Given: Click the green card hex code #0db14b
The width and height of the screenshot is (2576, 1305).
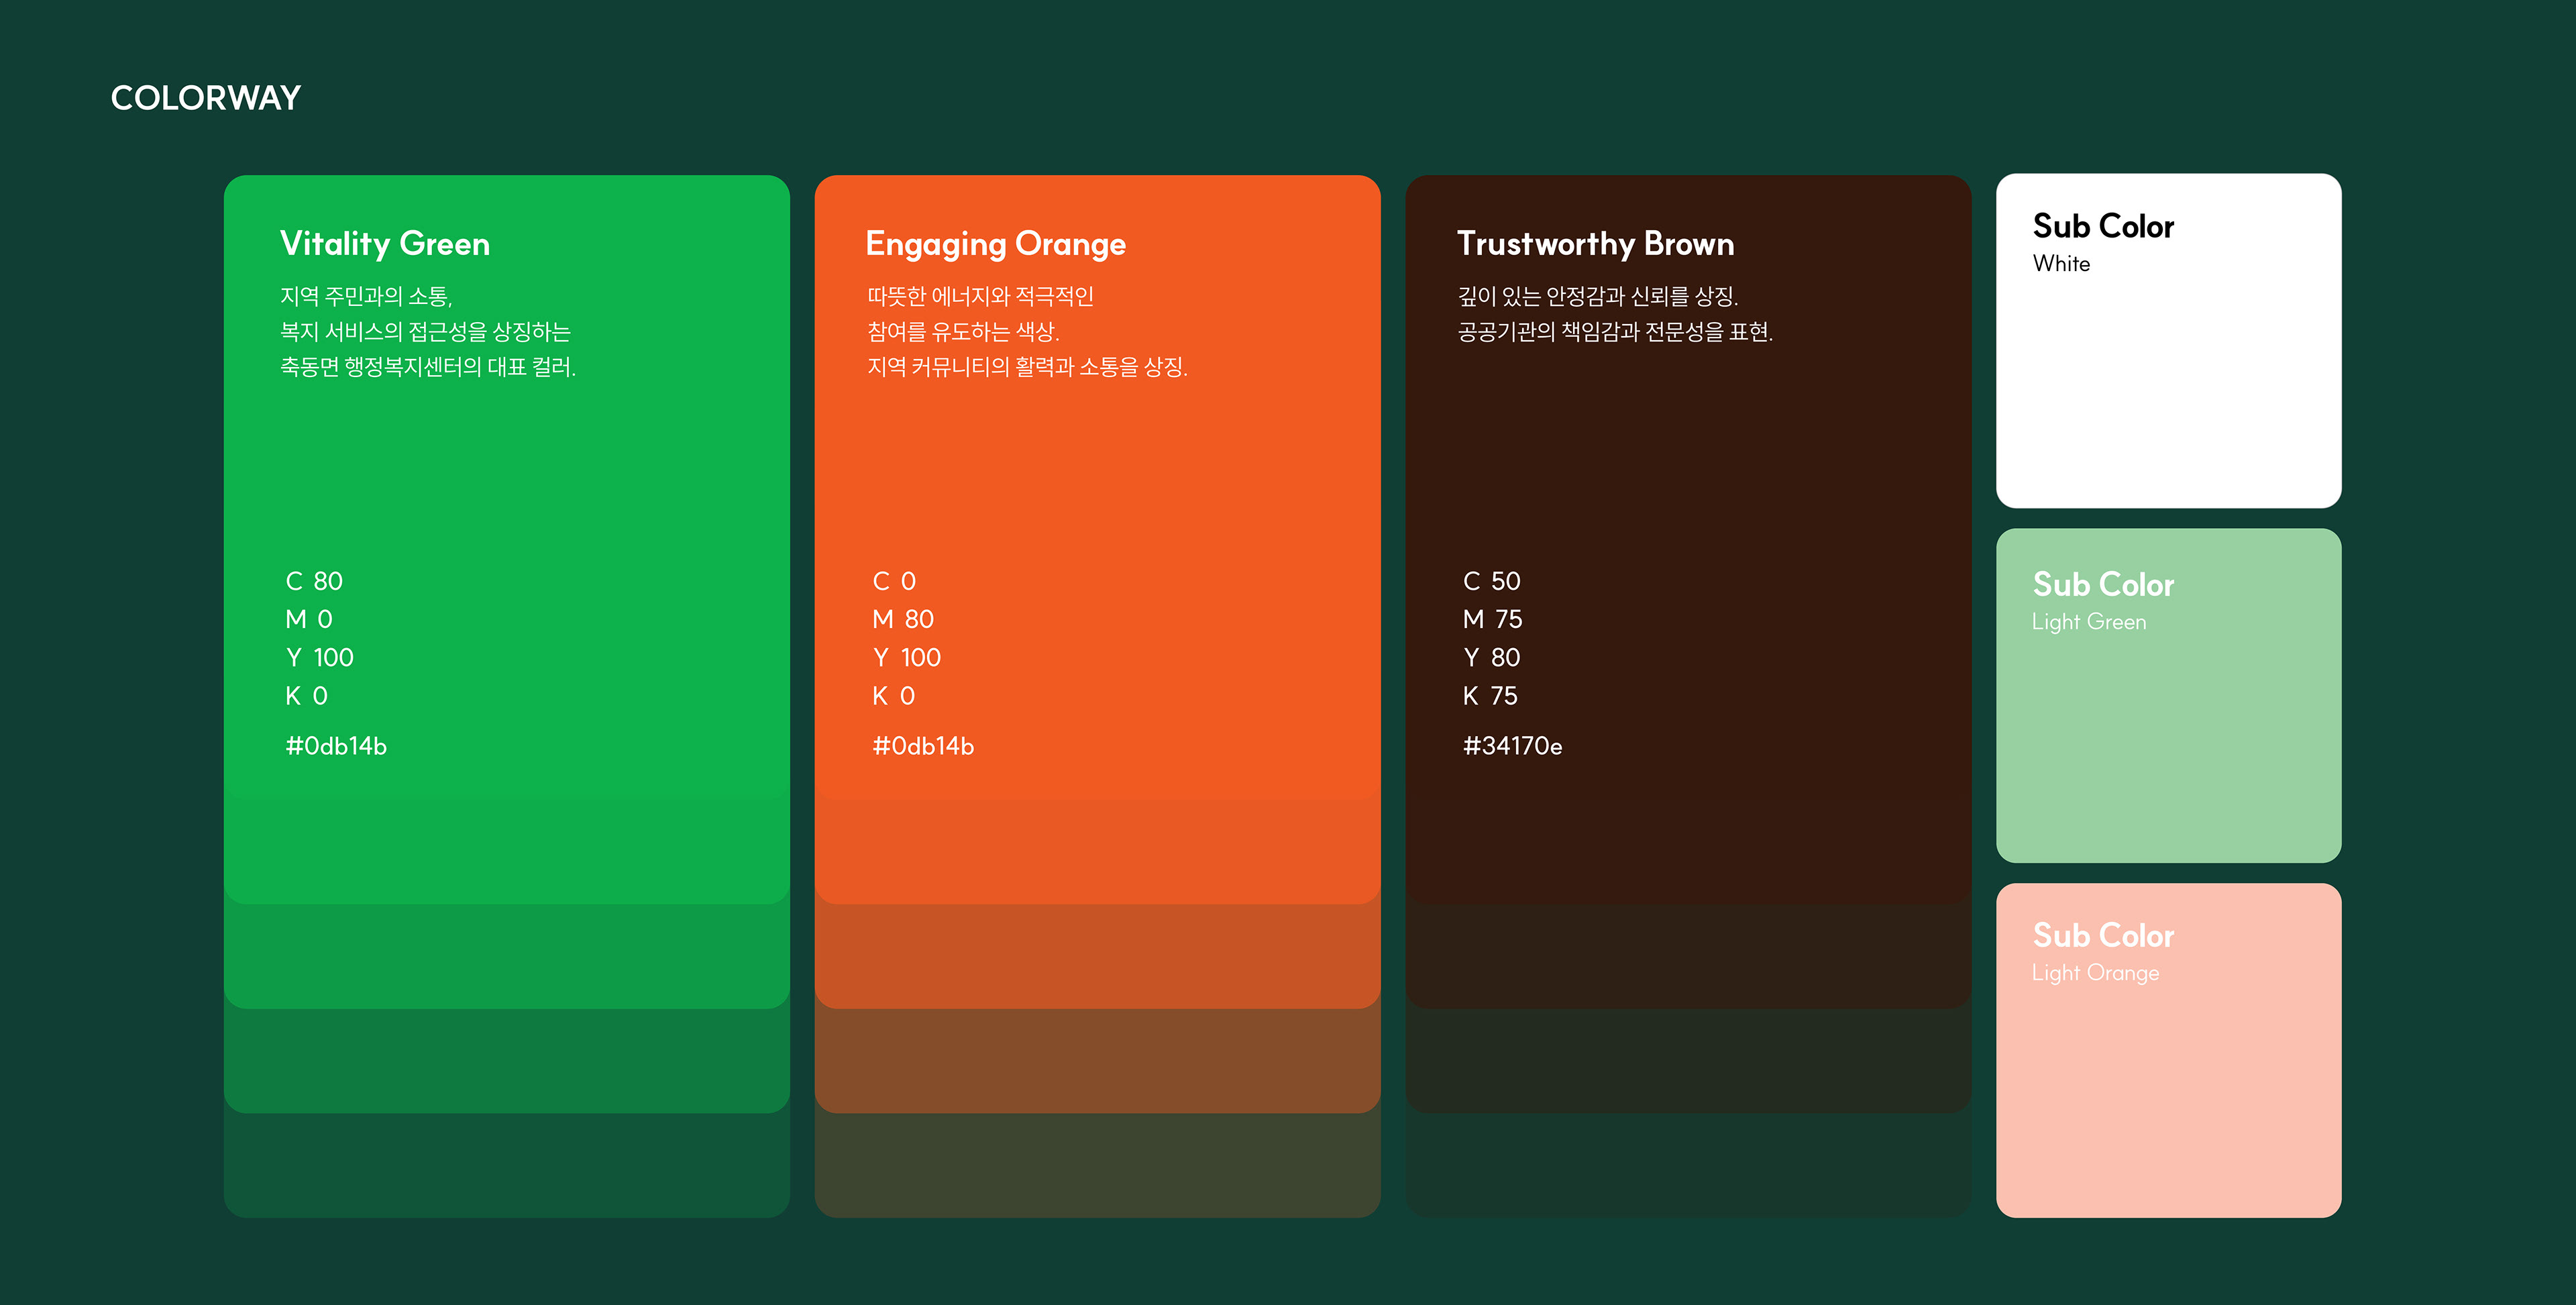Looking at the screenshot, I should click(x=336, y=746).
